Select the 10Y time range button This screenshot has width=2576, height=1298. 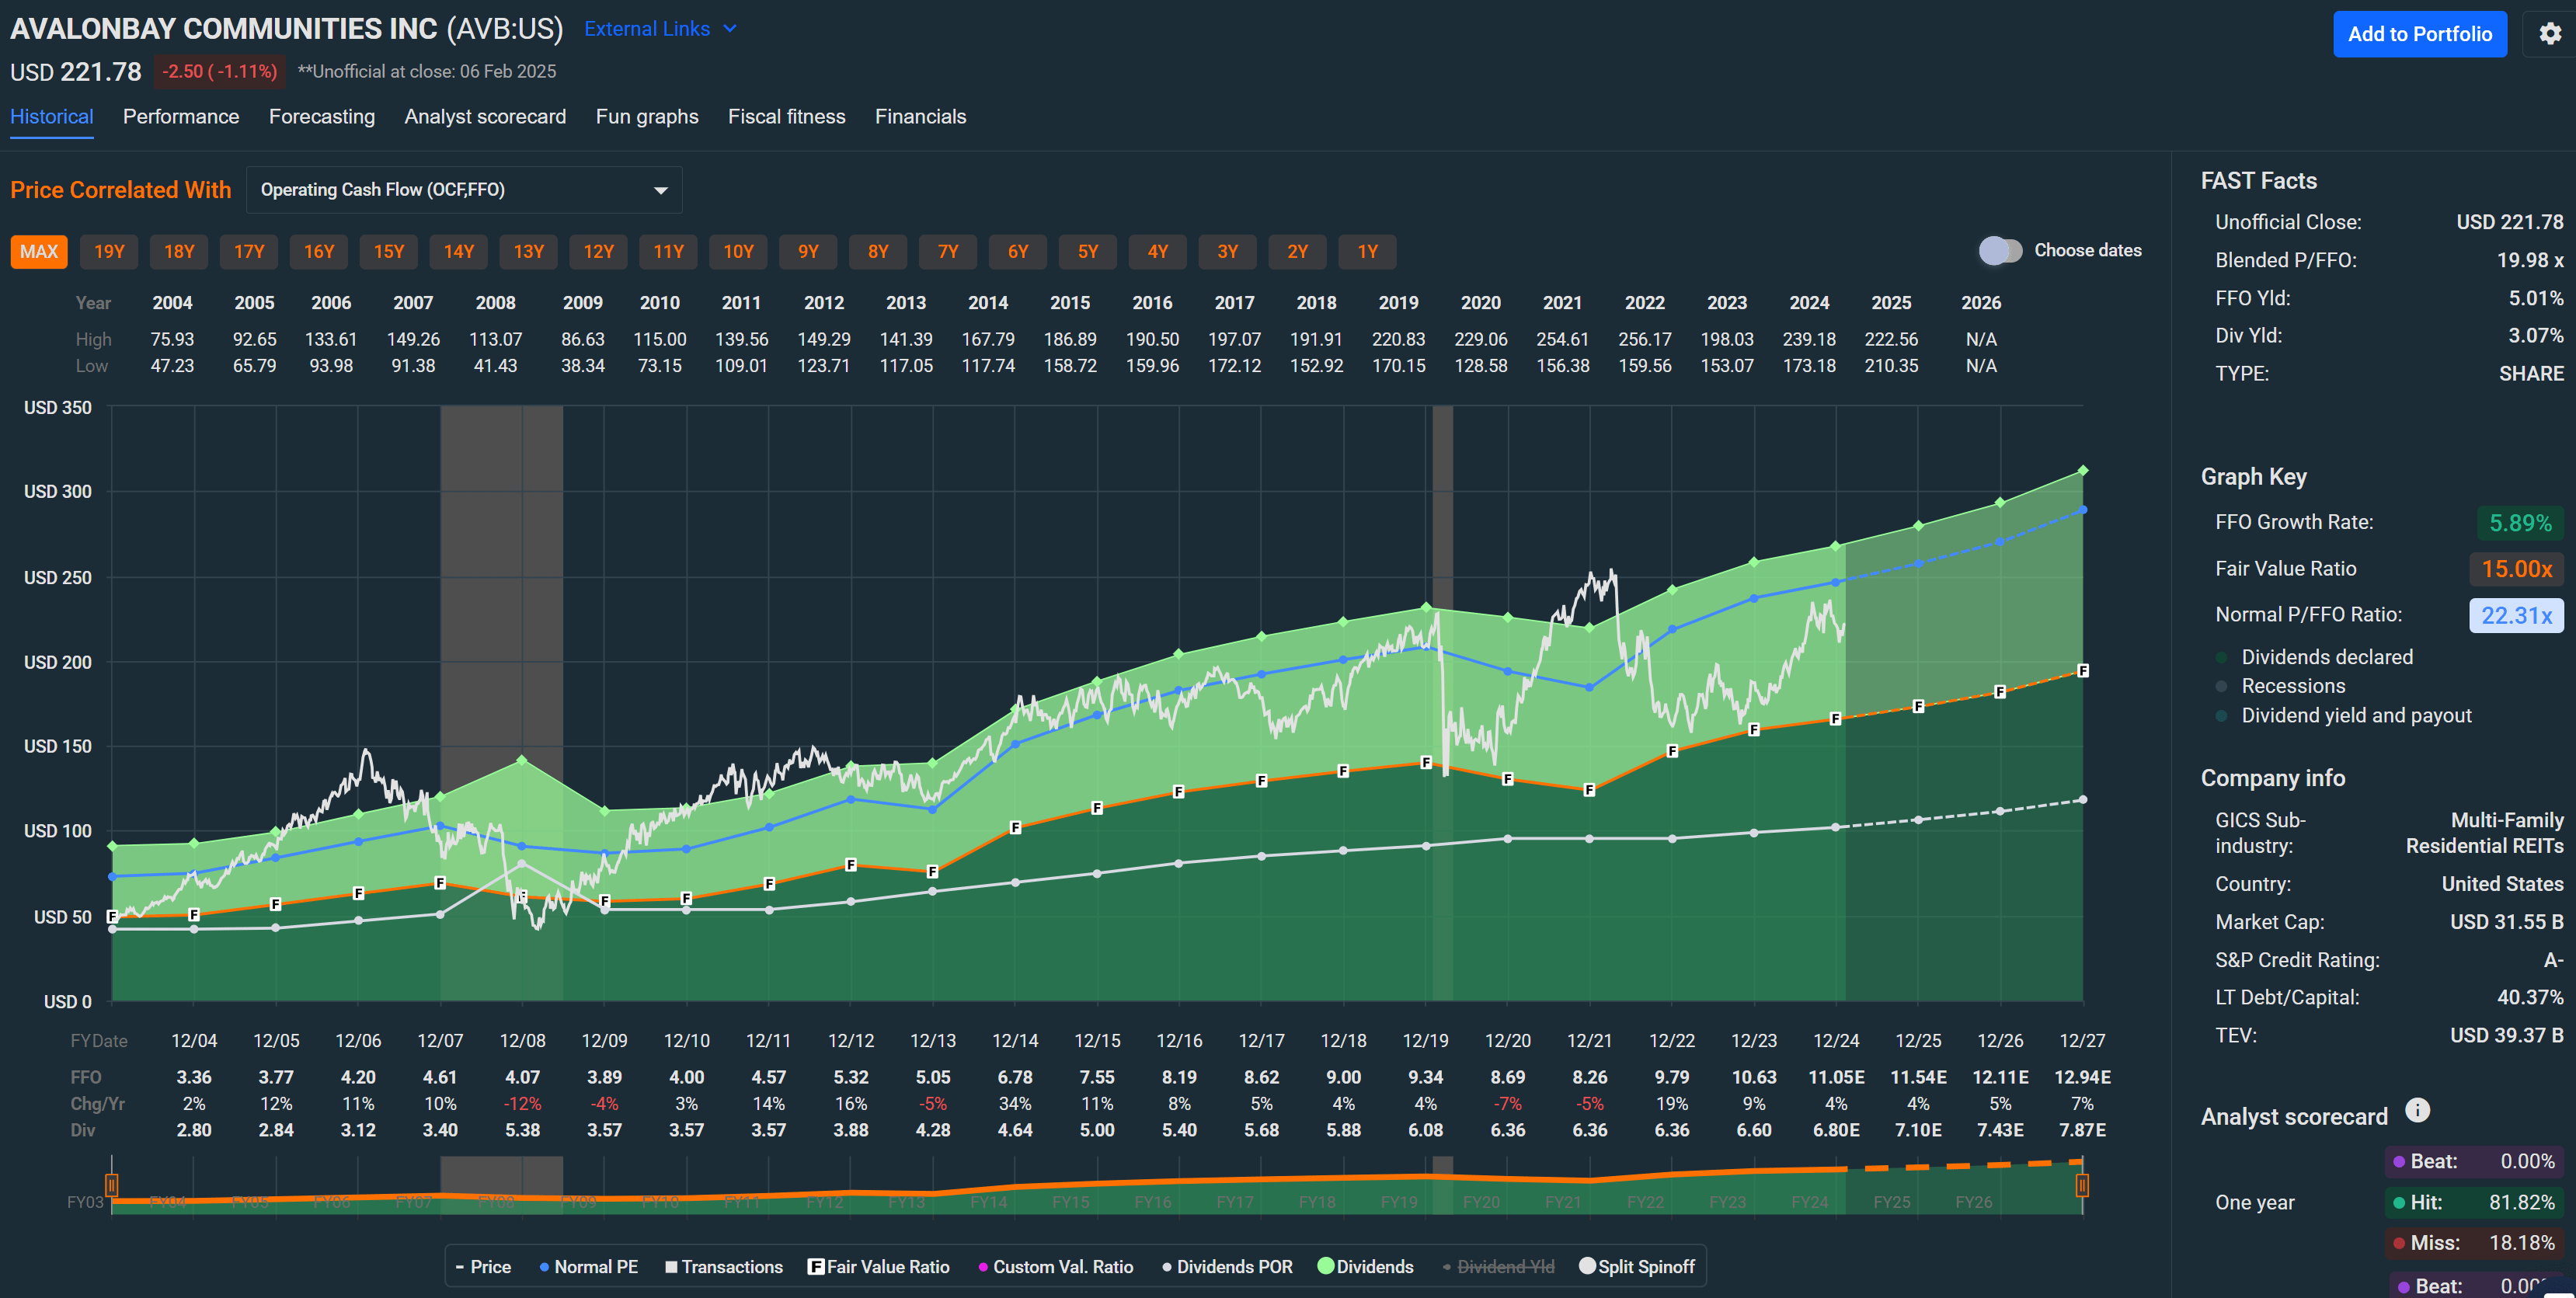(x=738, y=251)
